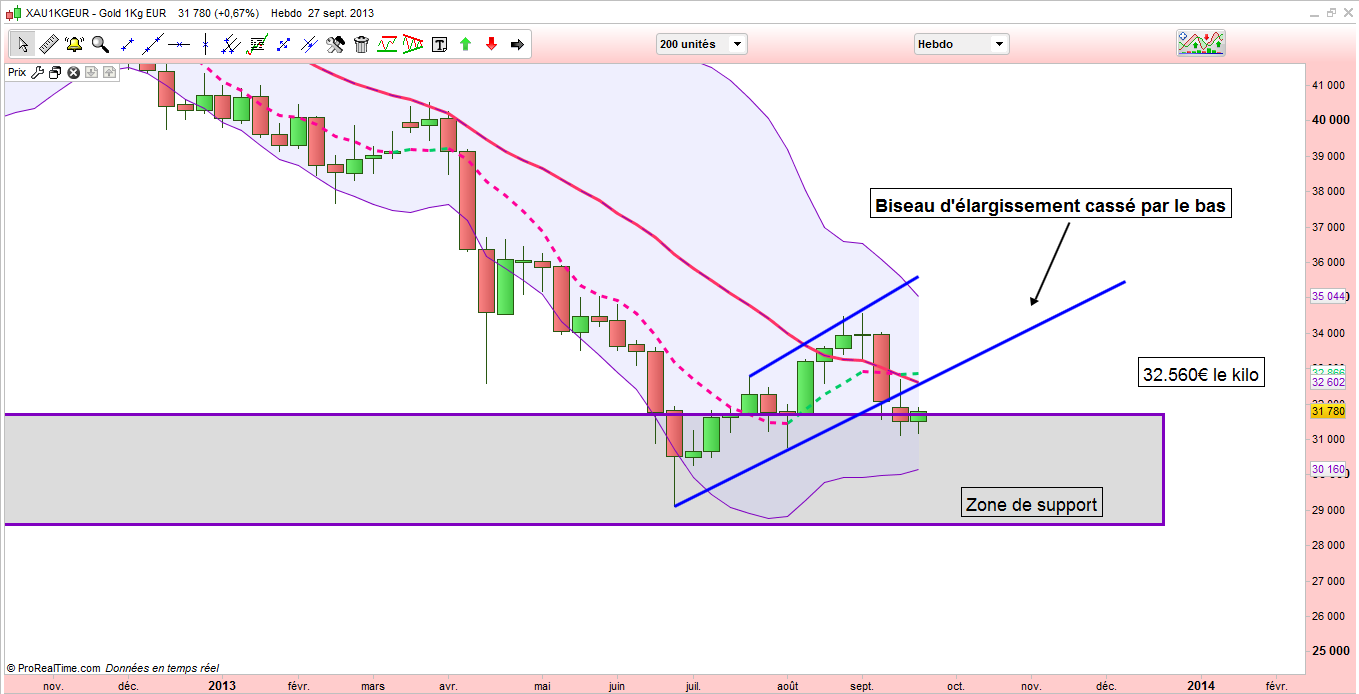This screenshot has width=1359, height=694.
Task: Select the blue dotted arrow line tool
Action: (x=283, y=44)
